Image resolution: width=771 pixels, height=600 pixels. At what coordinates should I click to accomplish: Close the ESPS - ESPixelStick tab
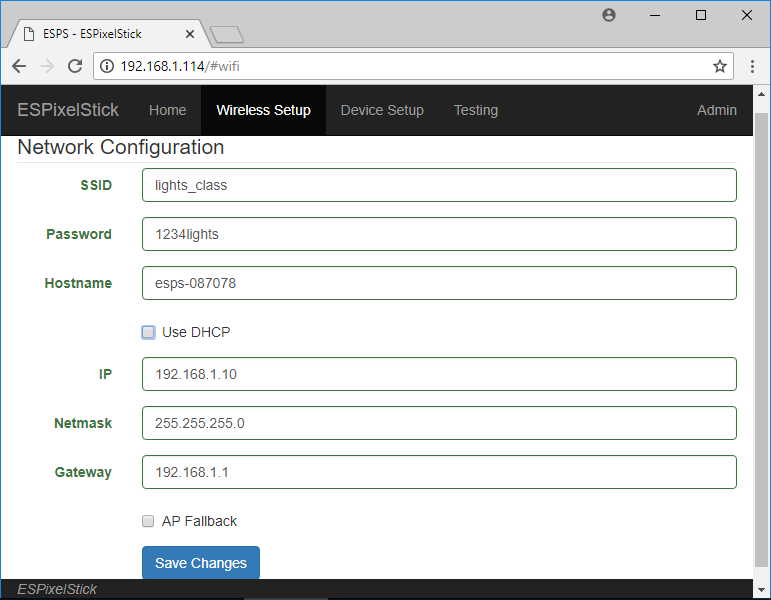(x=190, y=34)
